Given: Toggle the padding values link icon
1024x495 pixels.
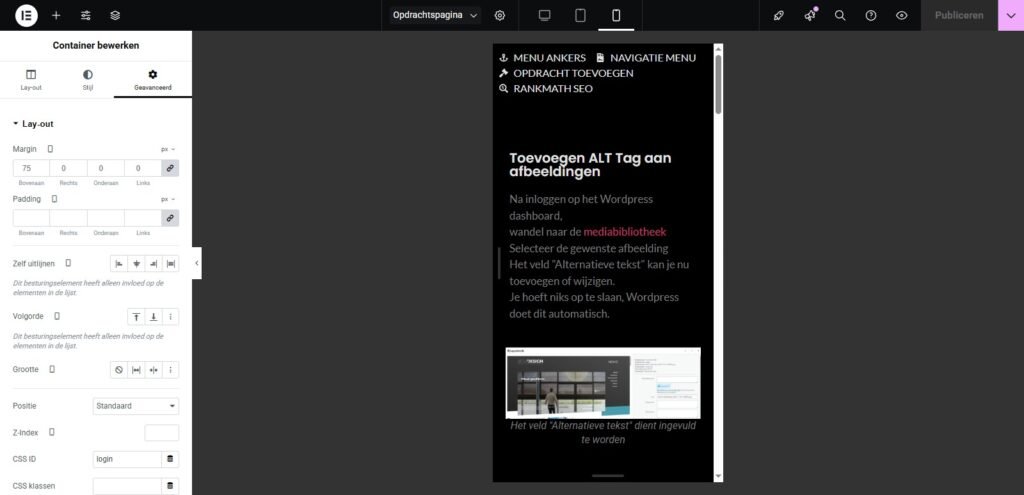Looking at the screenshot, I should [170, 217].
